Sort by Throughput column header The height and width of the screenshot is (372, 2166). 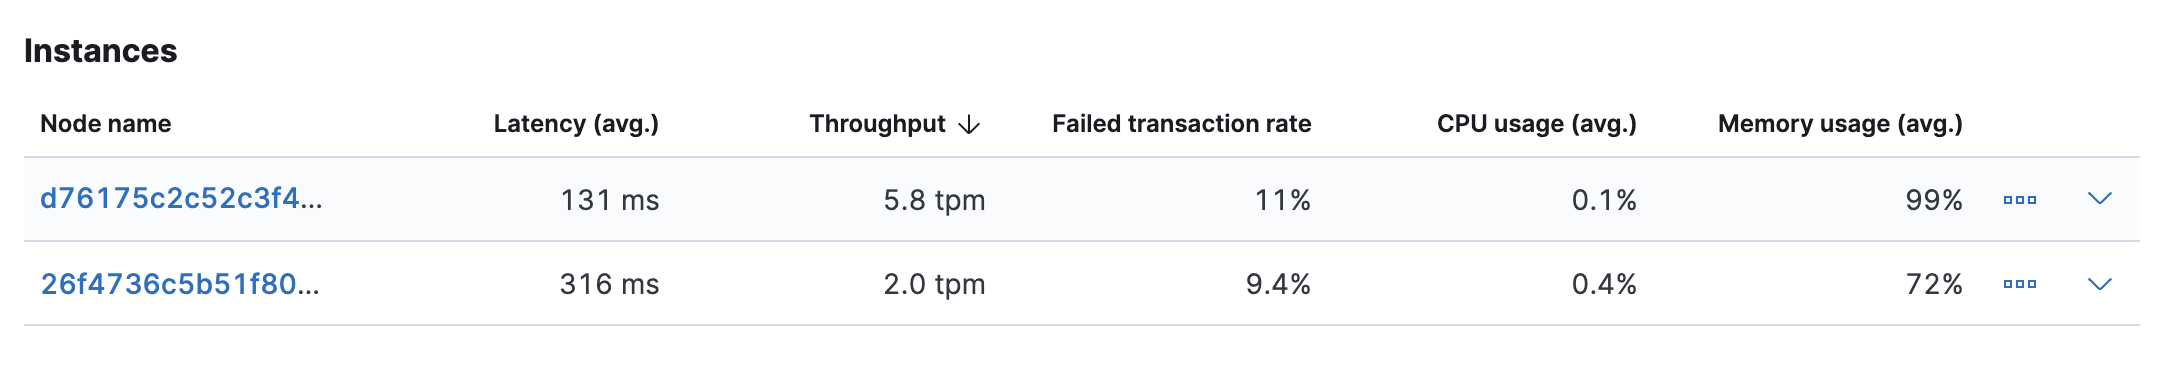[877, 124]
